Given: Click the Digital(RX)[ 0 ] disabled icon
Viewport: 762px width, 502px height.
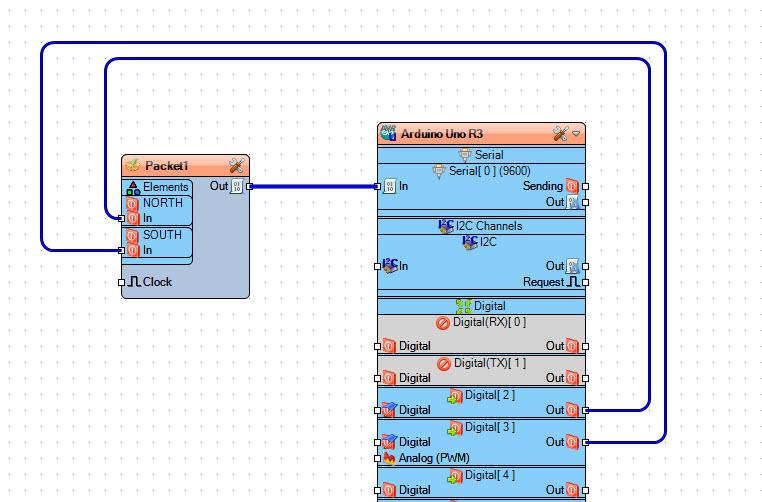Looking at the screenshot, I should point(443,323).
